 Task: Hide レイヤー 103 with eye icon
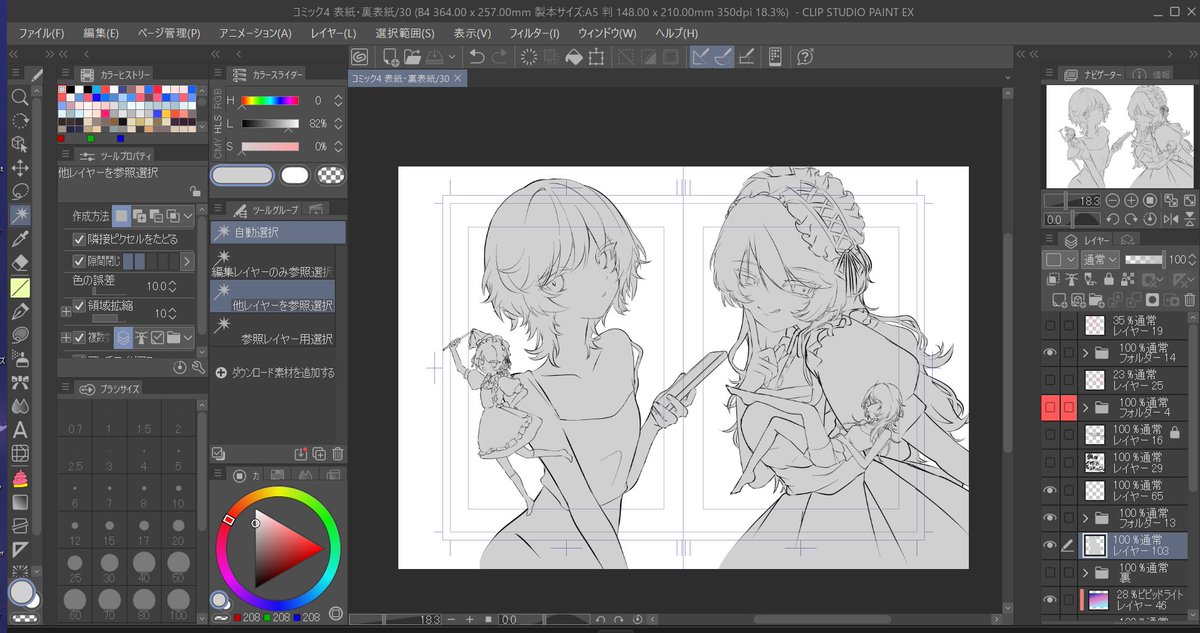point(1050,545)
